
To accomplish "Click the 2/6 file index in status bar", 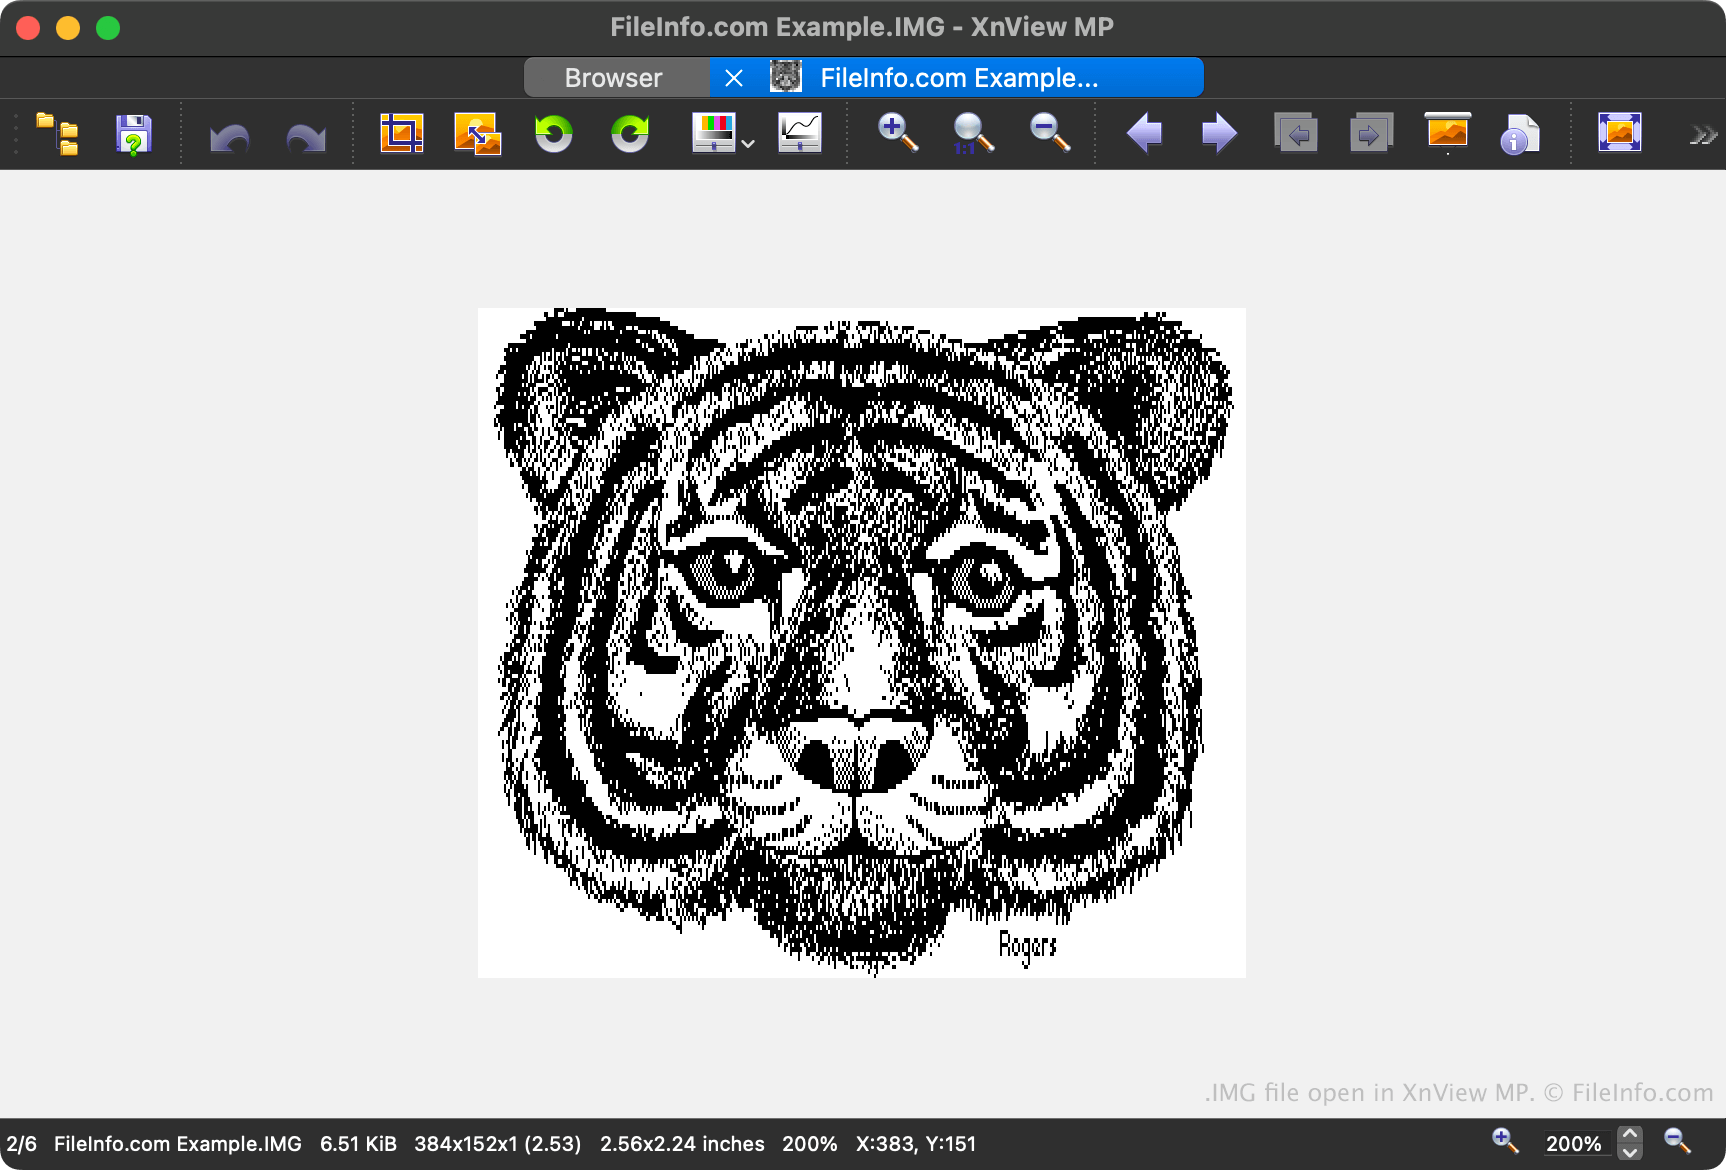I will point(21,1144).
